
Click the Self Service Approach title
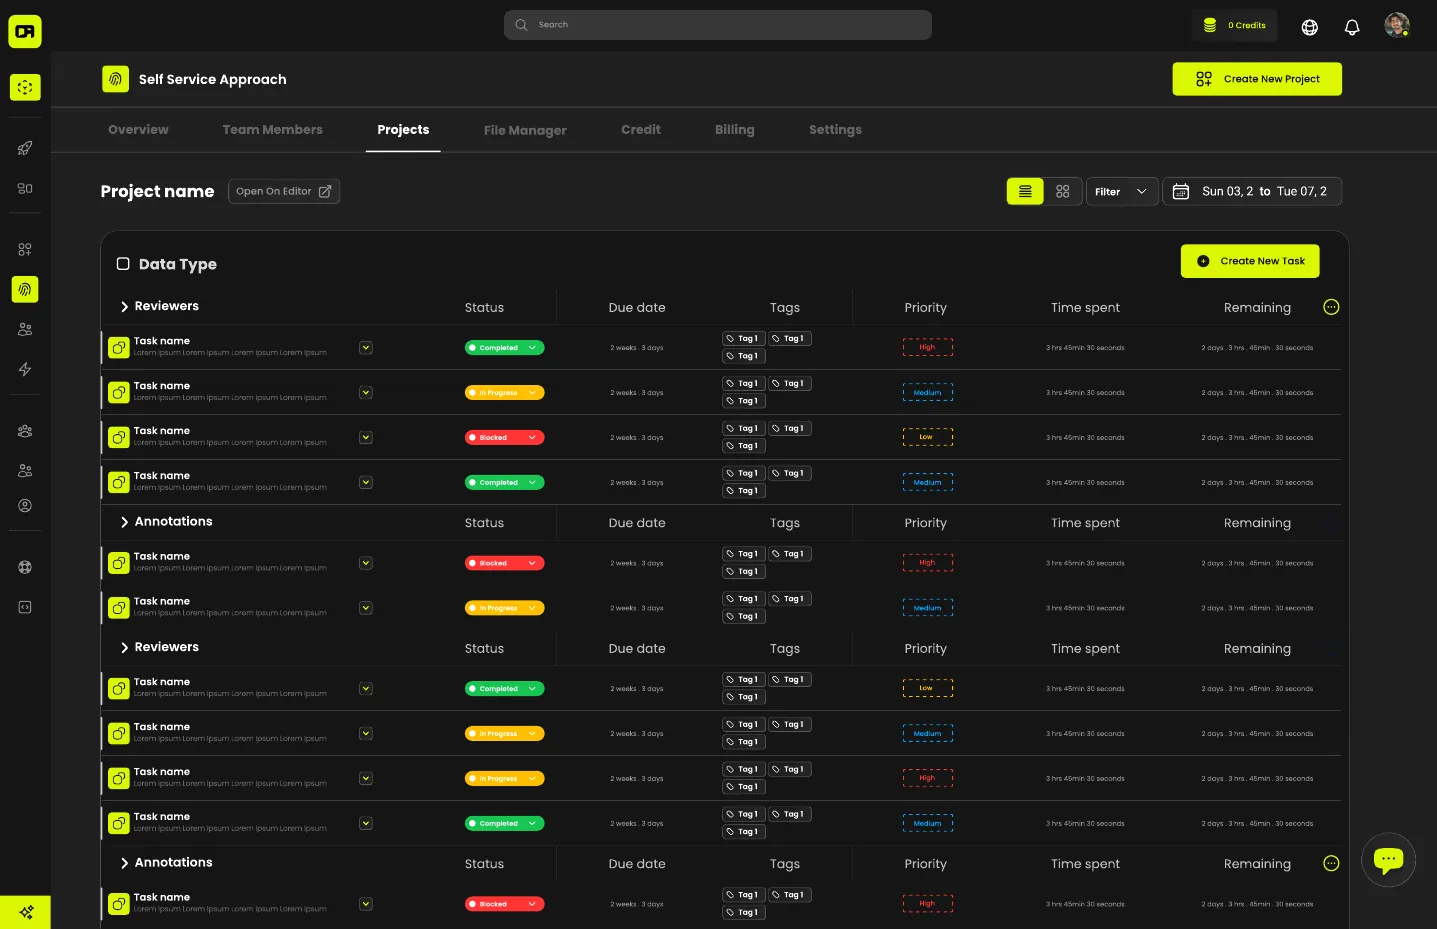pyautogui.click(x=213, y=79)
